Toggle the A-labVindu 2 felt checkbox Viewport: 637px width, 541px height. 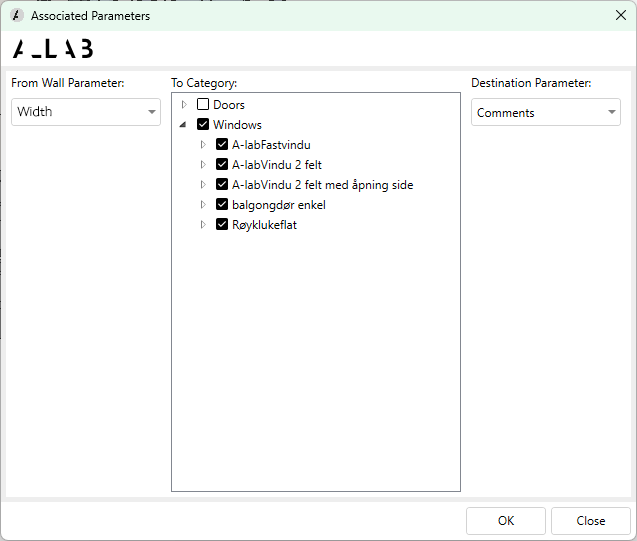tap(222, 165)
